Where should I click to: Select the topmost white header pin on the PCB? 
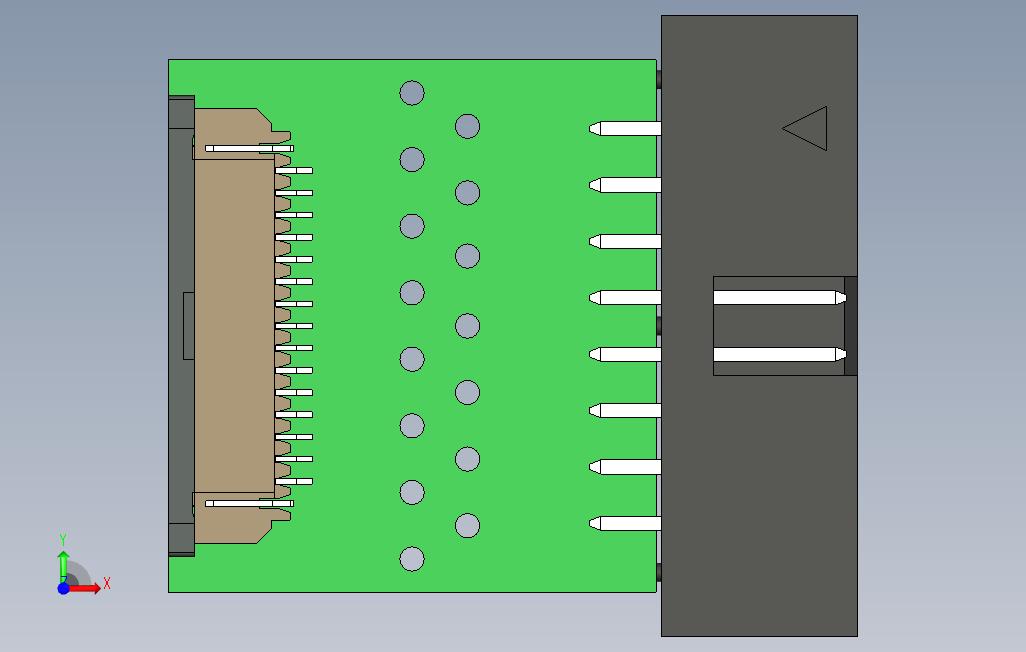625,128
